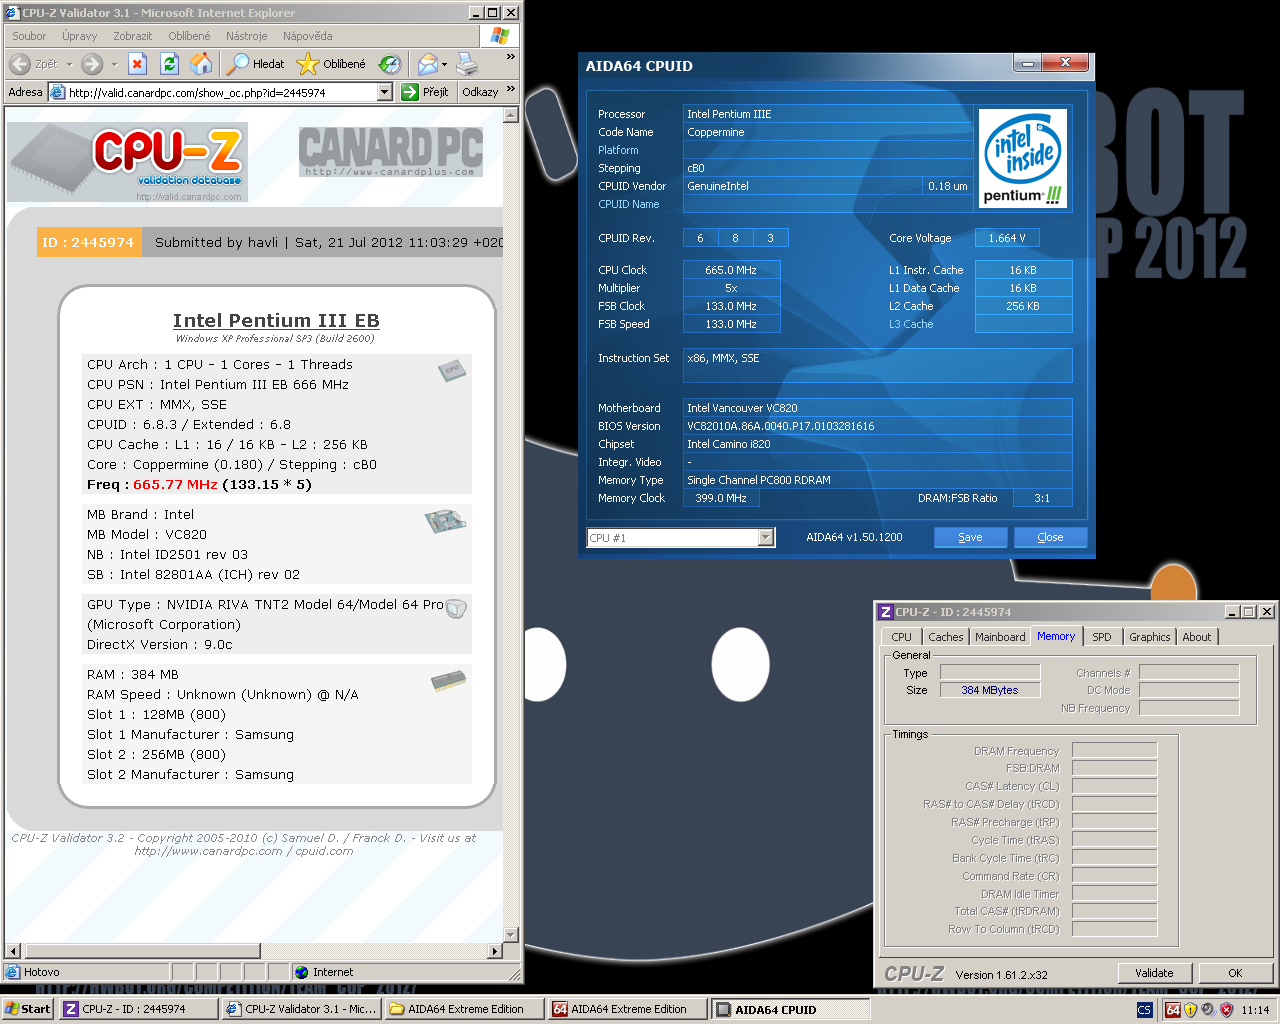Click the red shield tray icon

(x=1226, y=1010)
